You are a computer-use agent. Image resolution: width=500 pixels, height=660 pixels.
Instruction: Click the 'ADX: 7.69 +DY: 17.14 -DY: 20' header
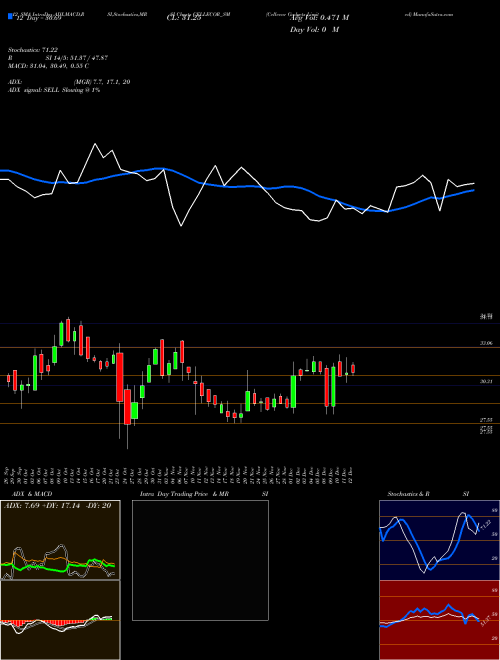tap(57, 505)
